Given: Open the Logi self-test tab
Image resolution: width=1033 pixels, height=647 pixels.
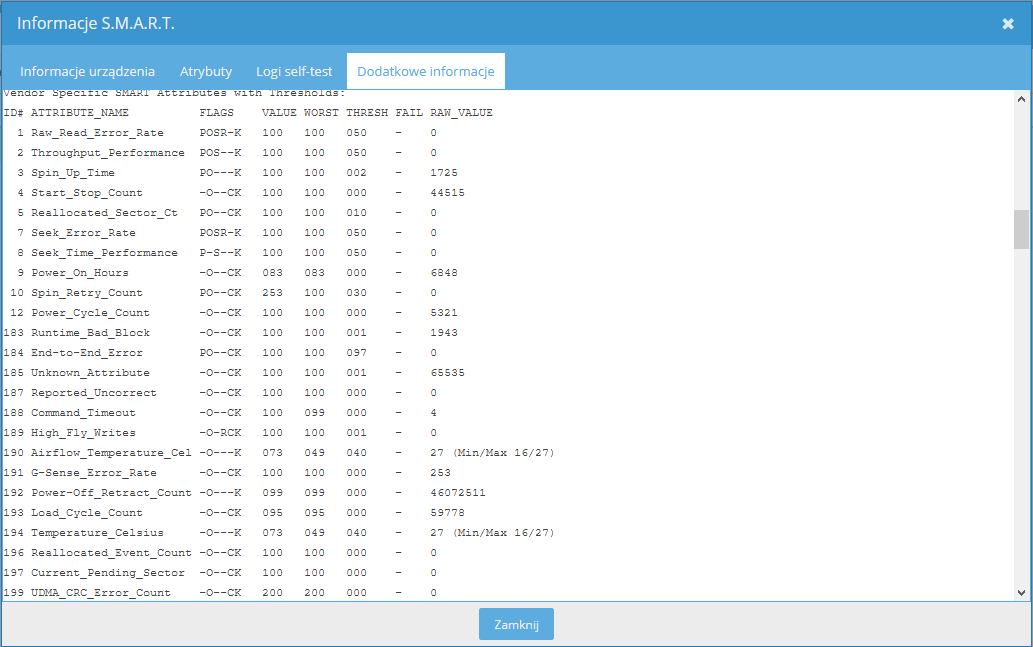Looking at the screenshot, I should [294, 71].
